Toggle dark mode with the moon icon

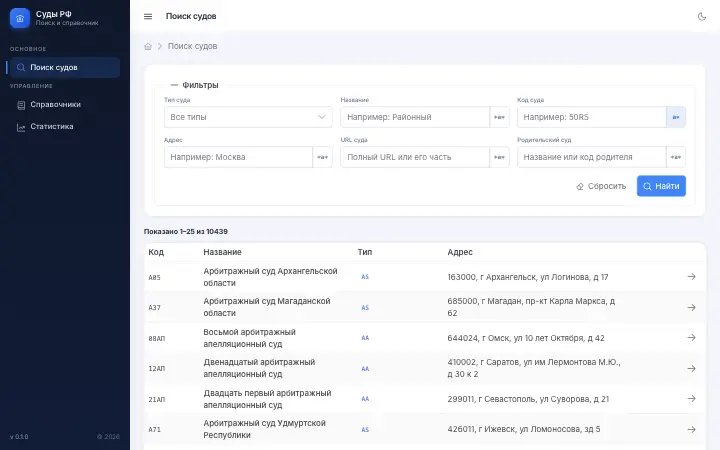point(702,17)
